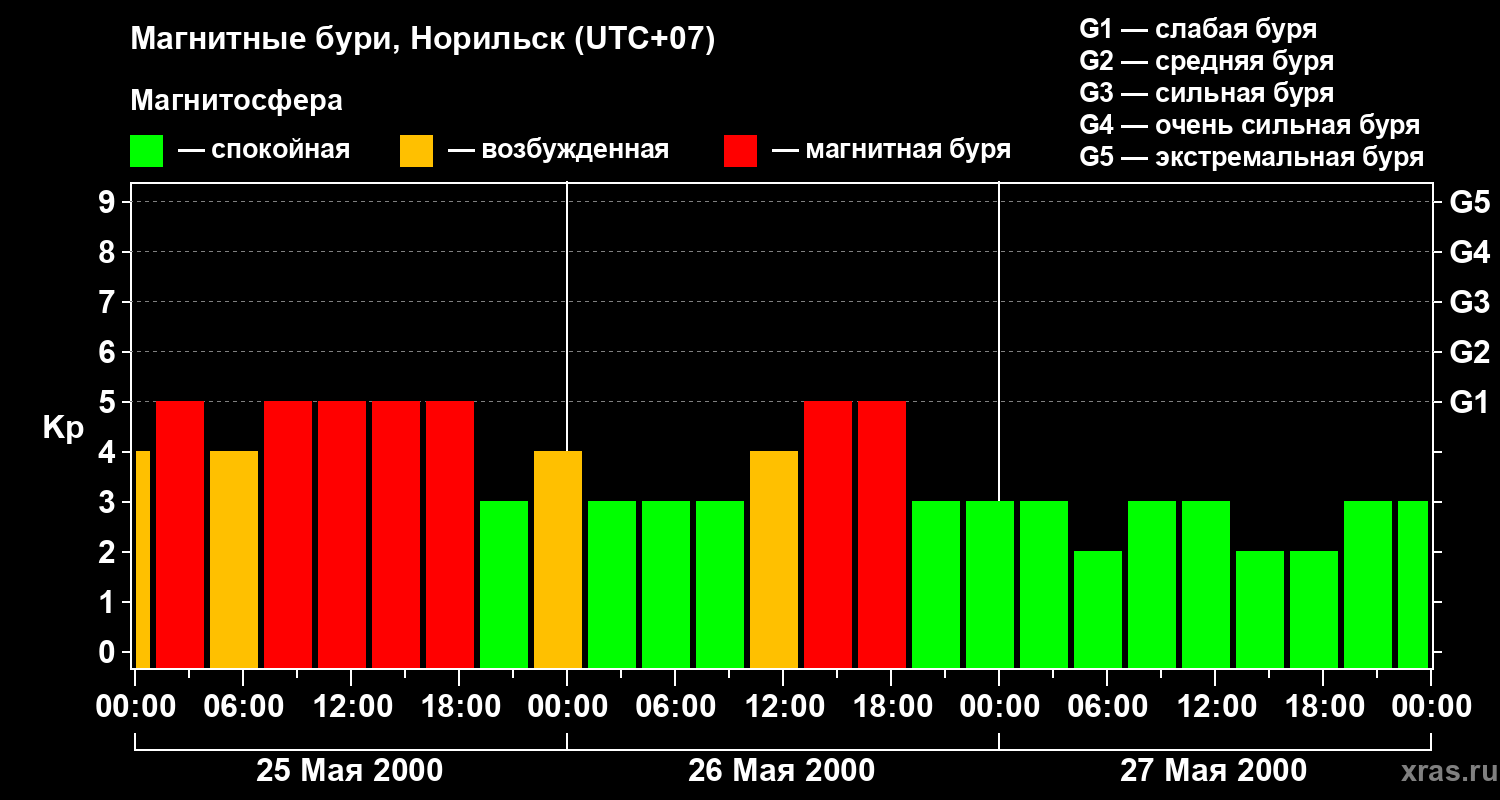
Task: Click the '12:00' time label above 25 Мая
Action: (351, 706)
